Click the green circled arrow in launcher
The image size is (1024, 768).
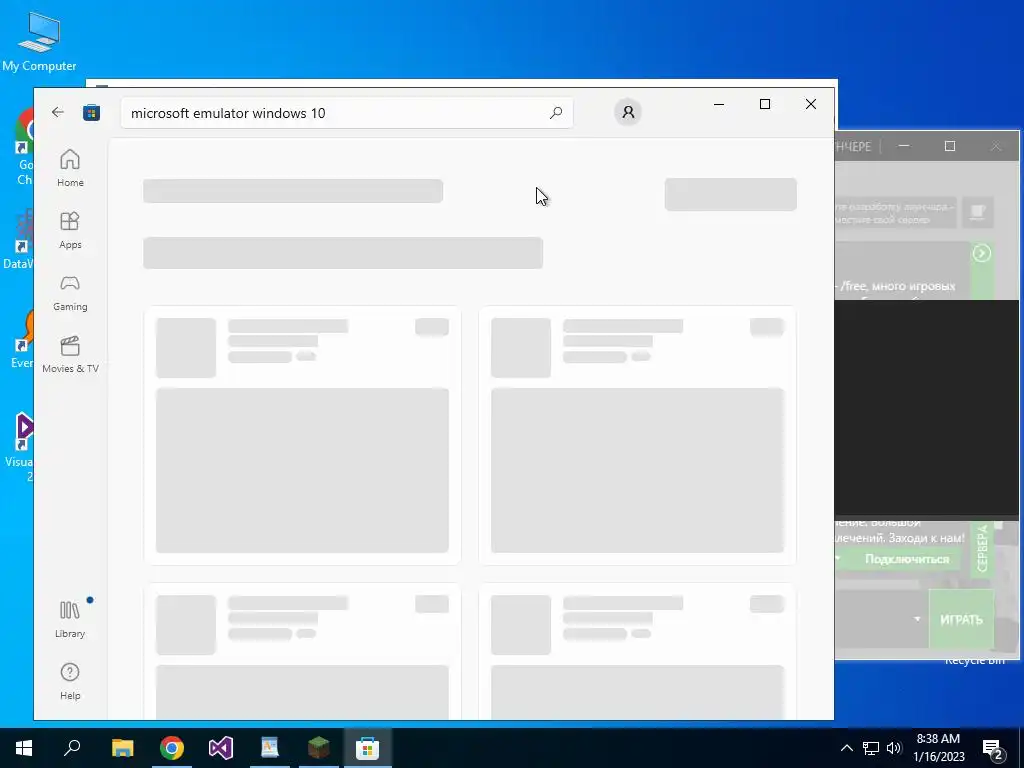point(982,253)
